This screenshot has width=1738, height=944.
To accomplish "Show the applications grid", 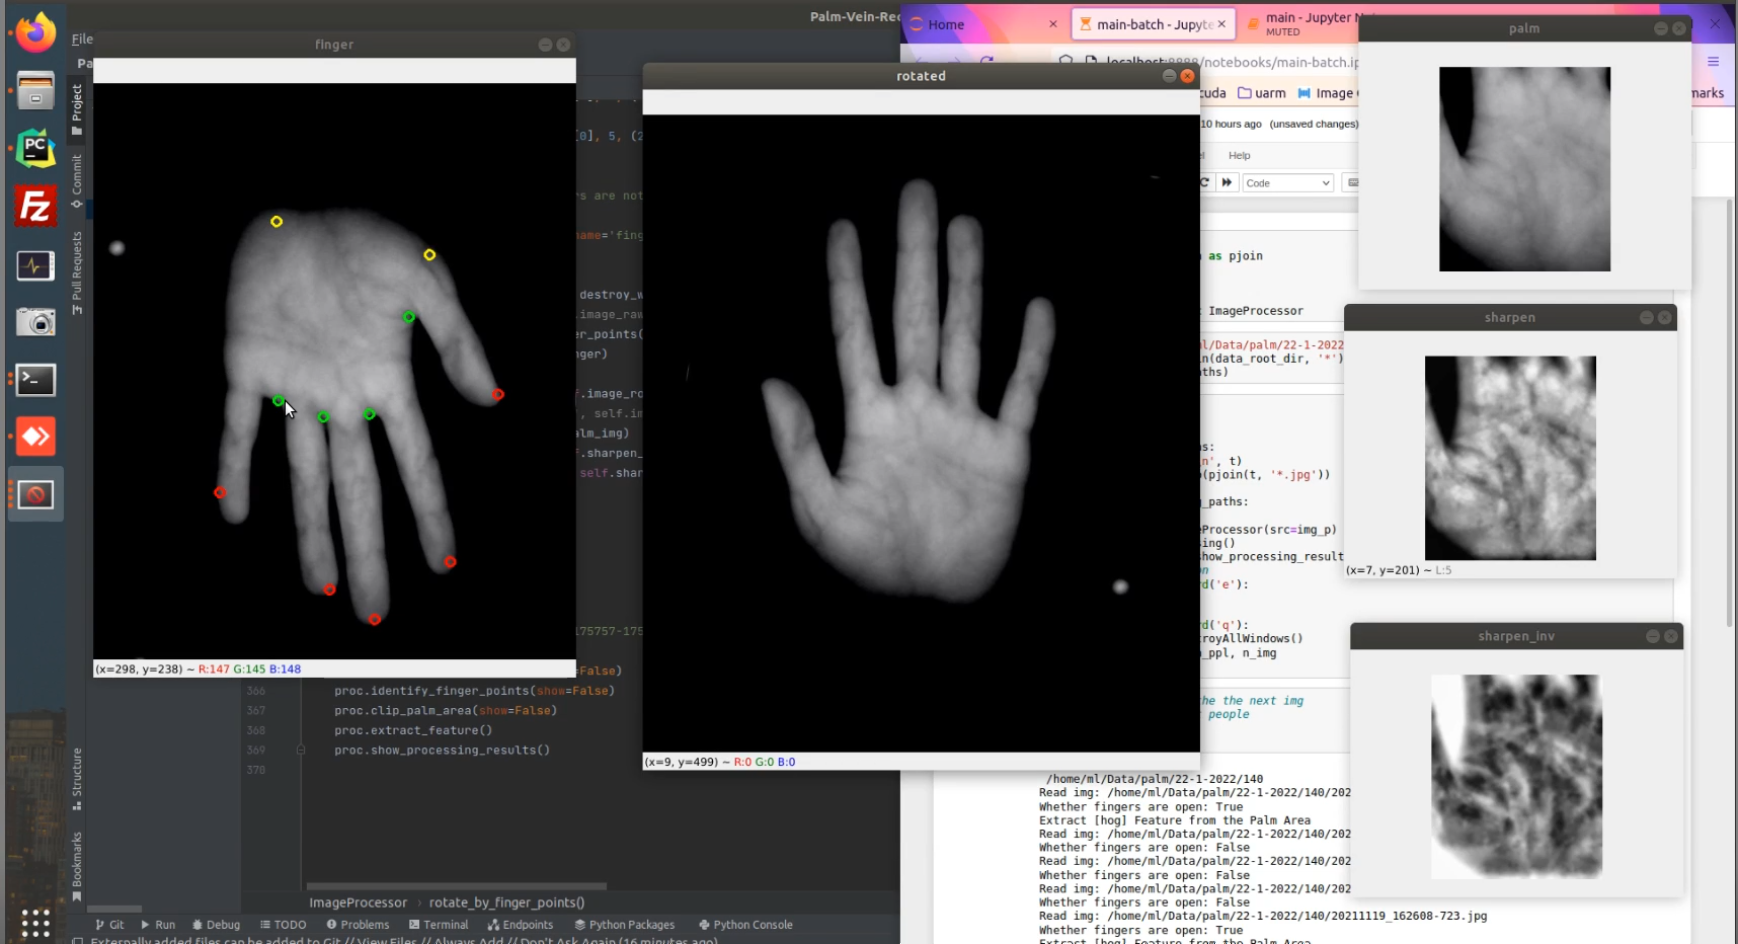I will [36, 922].
